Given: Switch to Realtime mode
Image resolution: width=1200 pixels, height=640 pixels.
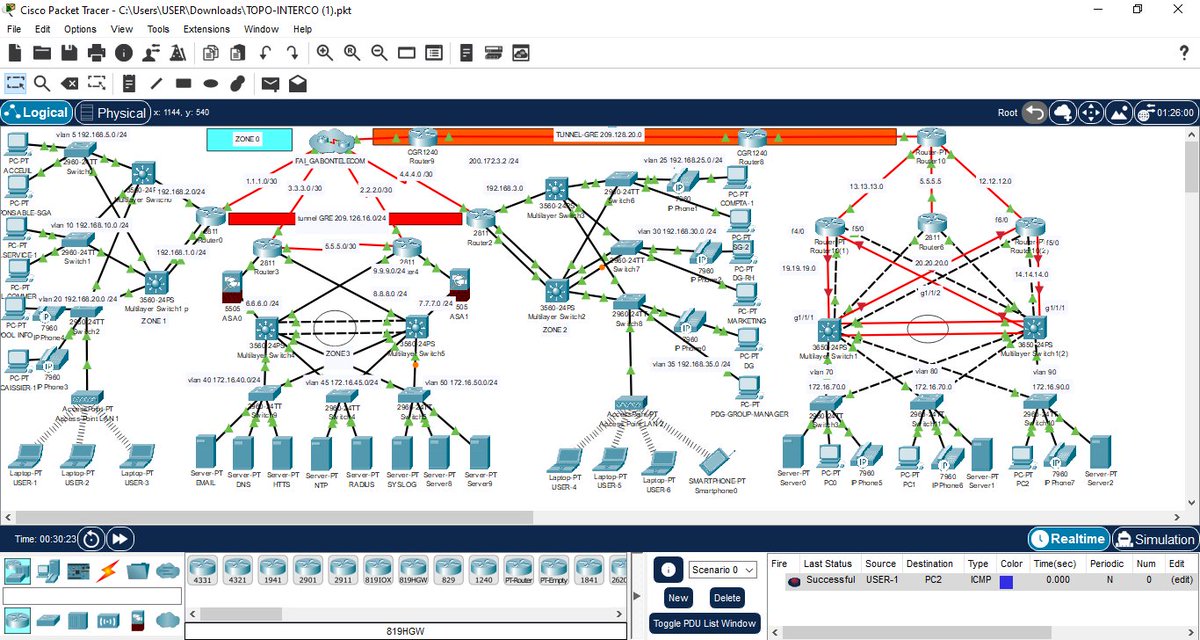Looking at the screenshot, I should [x=1069, y=539].
